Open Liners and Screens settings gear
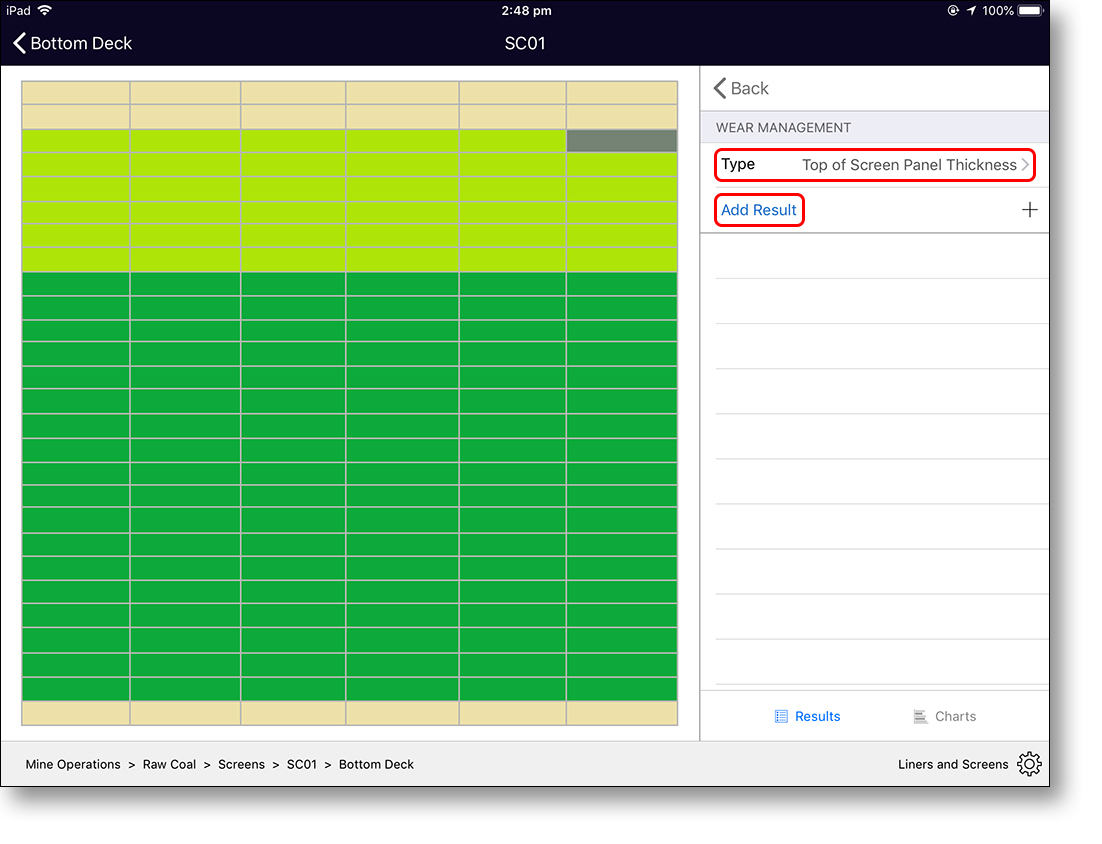Screen dimensions: 1102x844 click(x=1030, y=765)
